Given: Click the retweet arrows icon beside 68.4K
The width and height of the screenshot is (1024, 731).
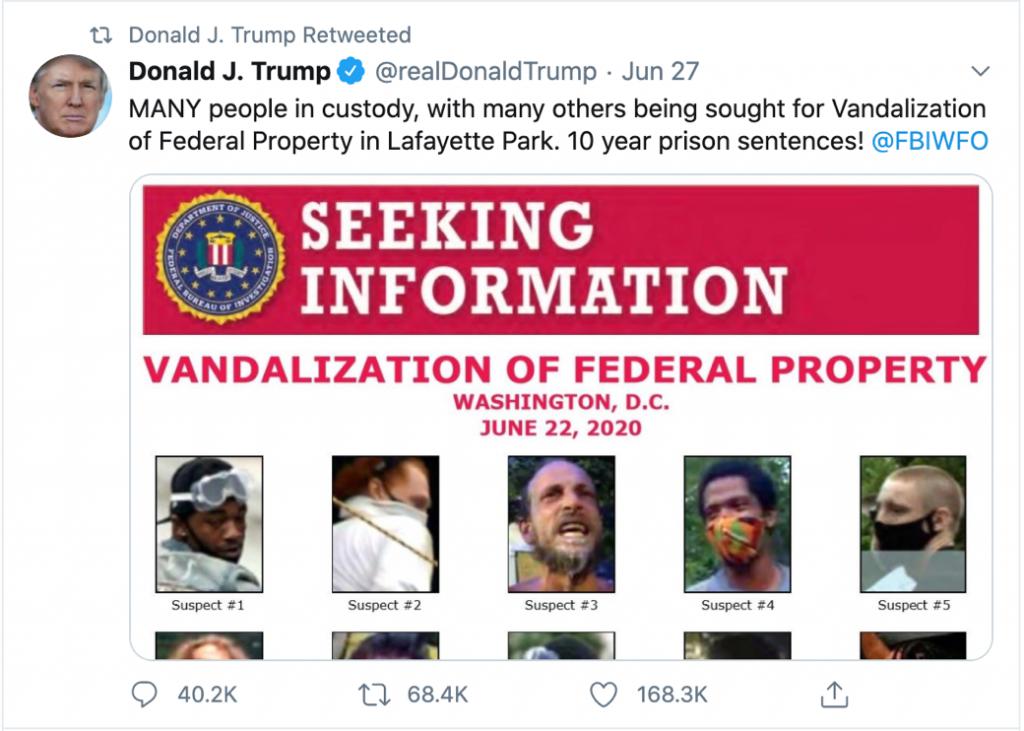Looking at the screenshot, I should 375,694.
